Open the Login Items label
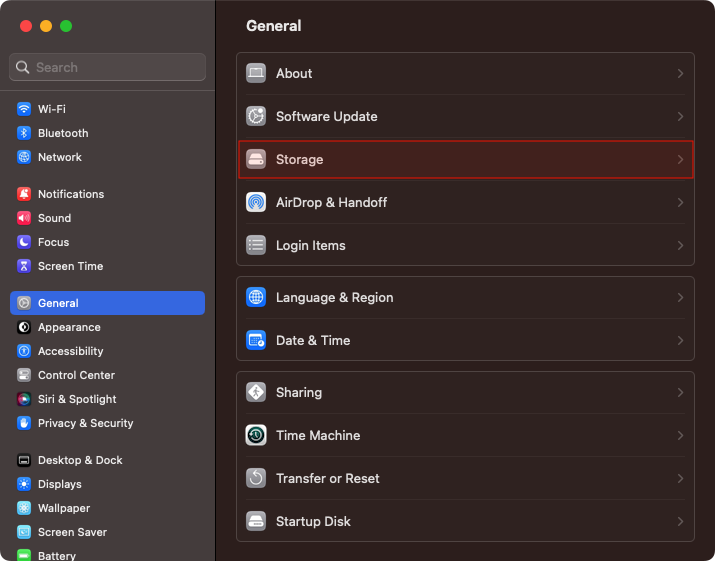 pyautogui.click(x=311, y=245)
